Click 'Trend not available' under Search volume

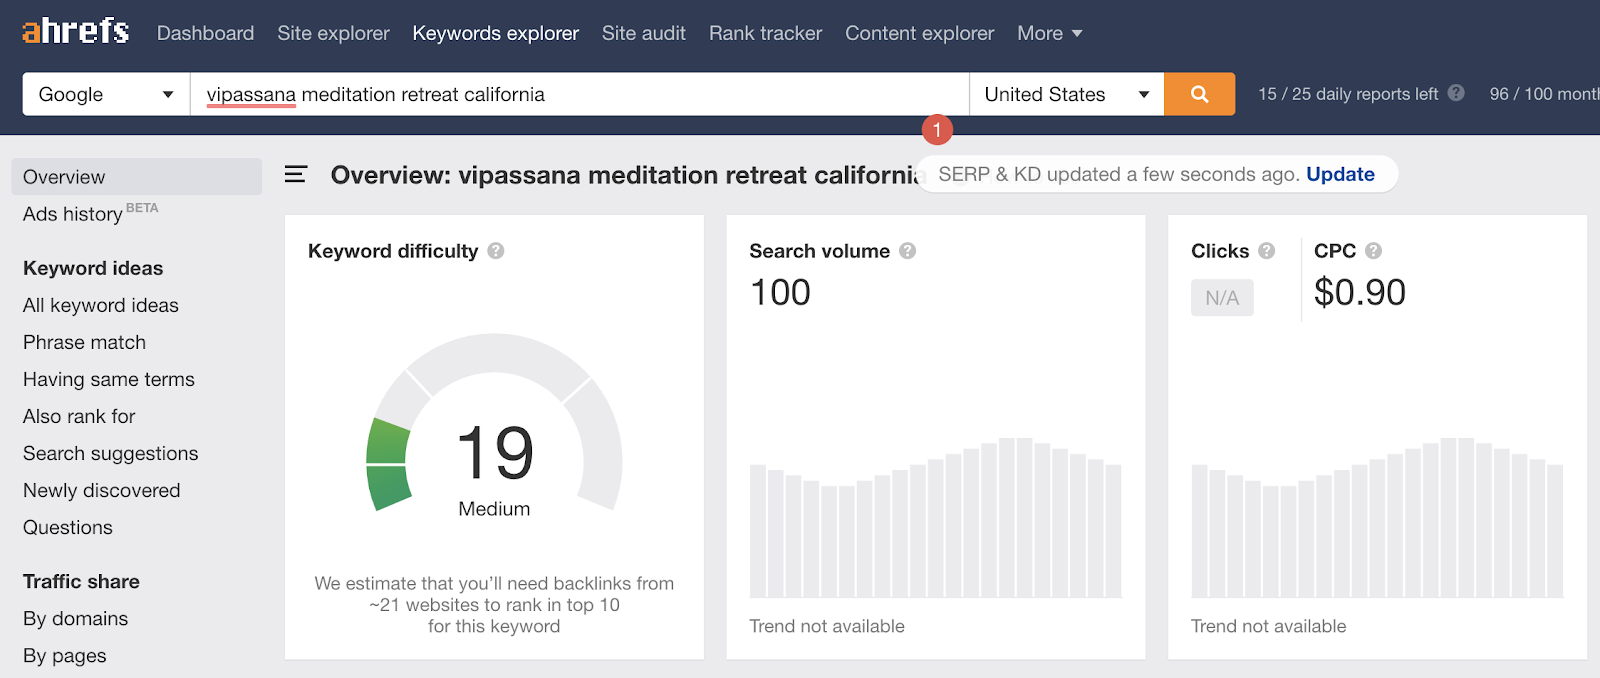(827, 626)
